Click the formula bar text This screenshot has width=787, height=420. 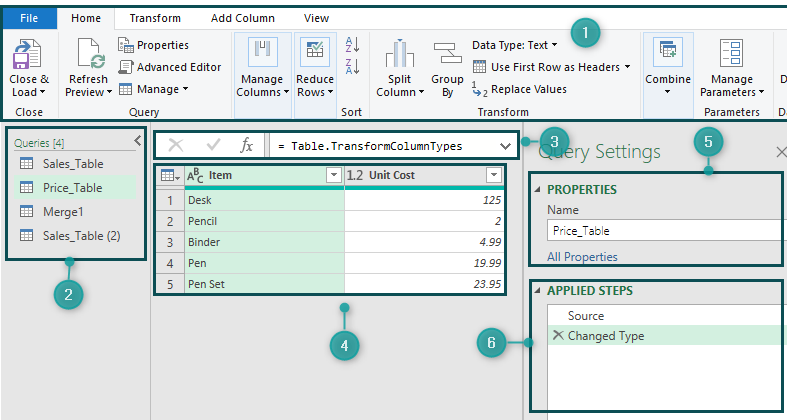tap(370, 146)
